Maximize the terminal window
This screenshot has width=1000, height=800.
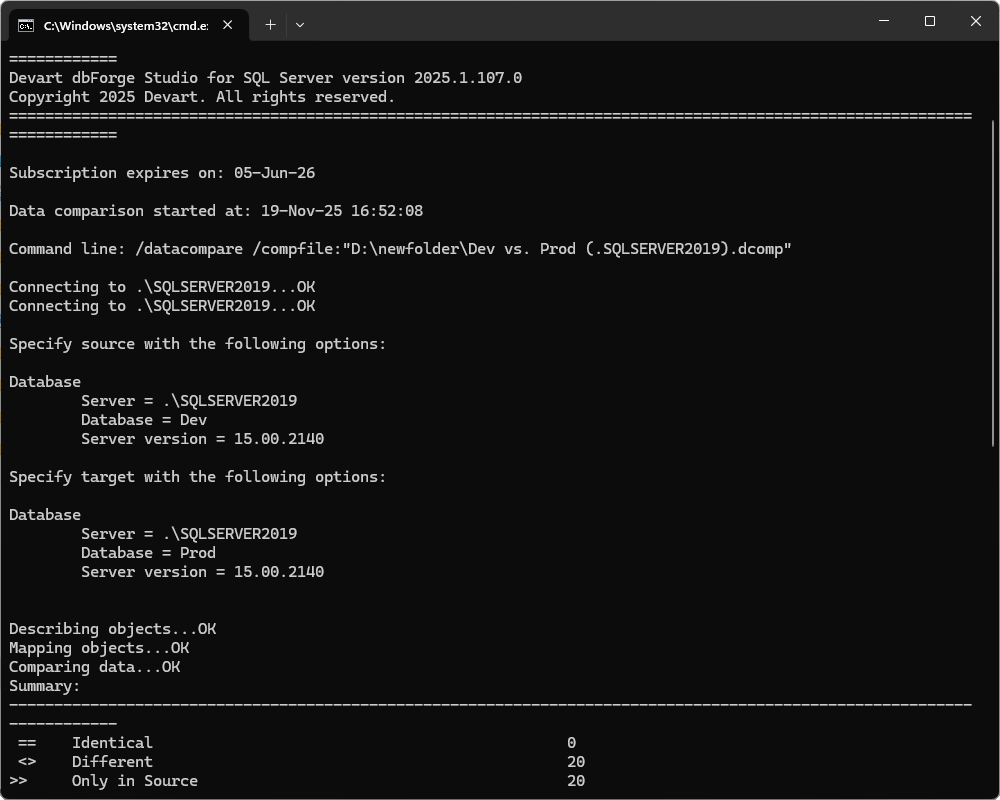point(930,21)
